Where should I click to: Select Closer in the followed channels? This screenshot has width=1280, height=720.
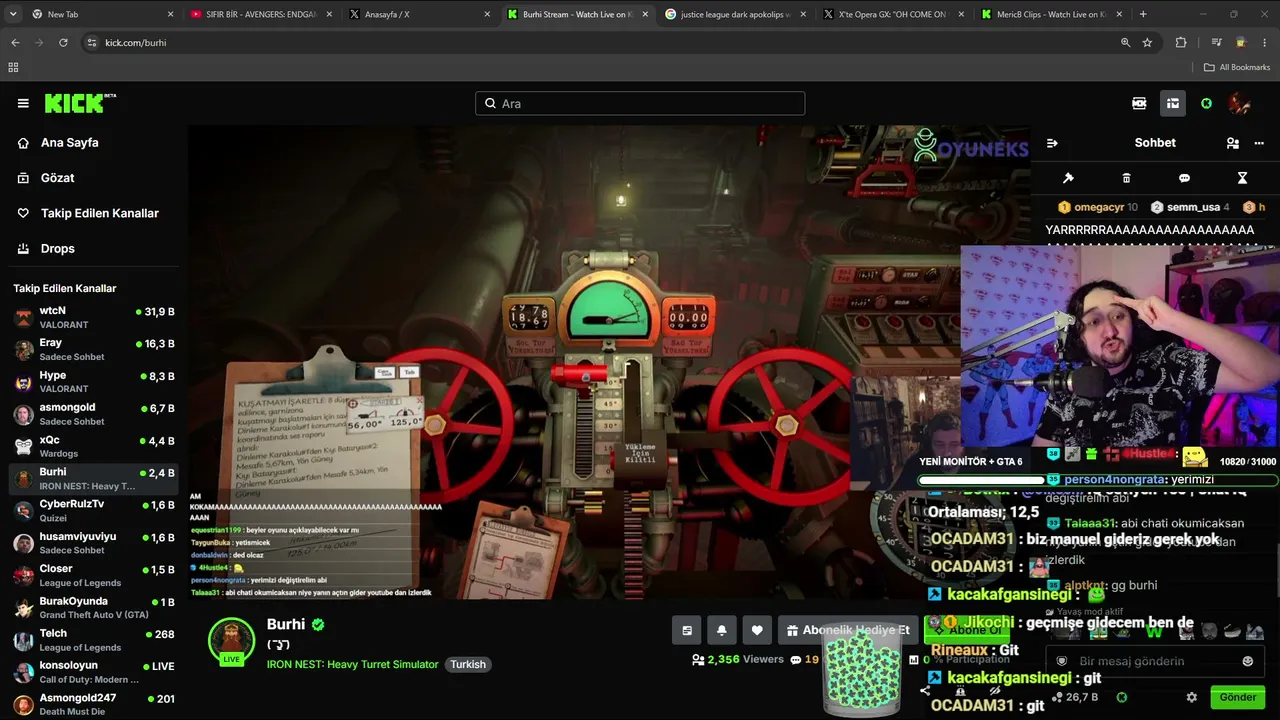(94, 575)
